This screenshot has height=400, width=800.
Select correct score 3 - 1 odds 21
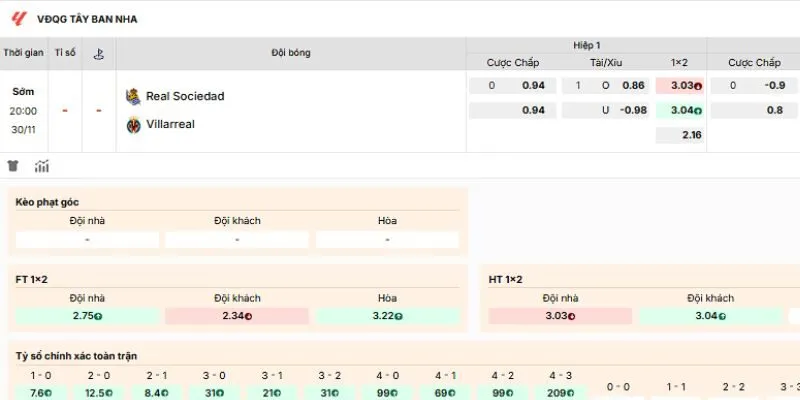coord(272,393)
